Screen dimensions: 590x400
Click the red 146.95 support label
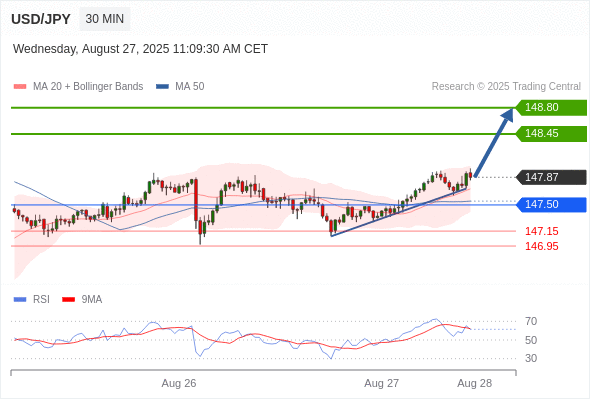pos(541,246)
